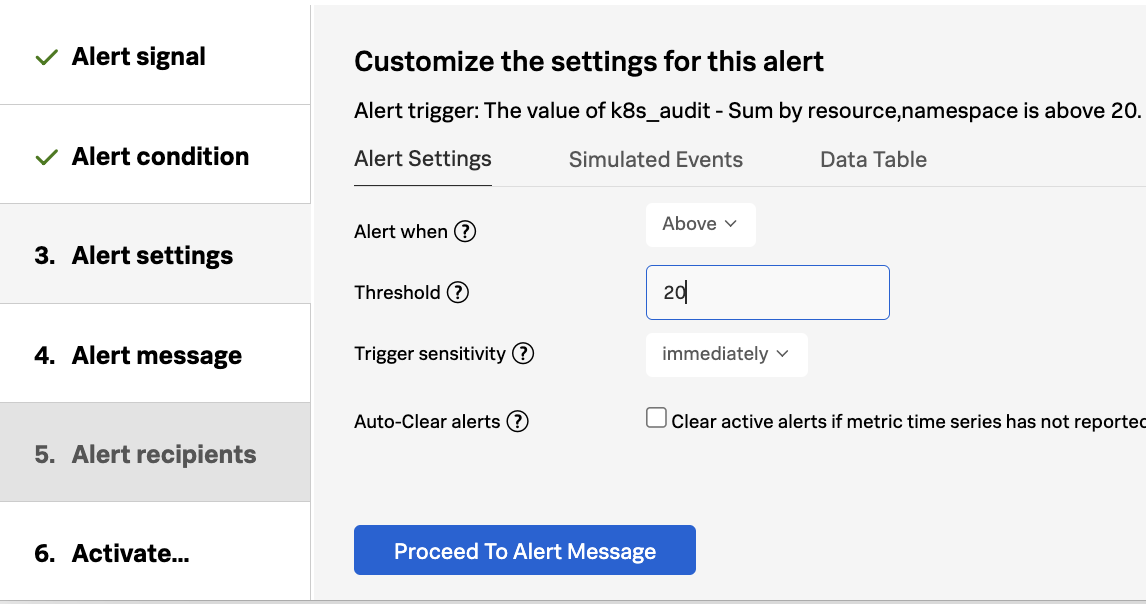Open the Trigger sensitivity help tooltip icon
1146x604 pixels.
point(523,354)
